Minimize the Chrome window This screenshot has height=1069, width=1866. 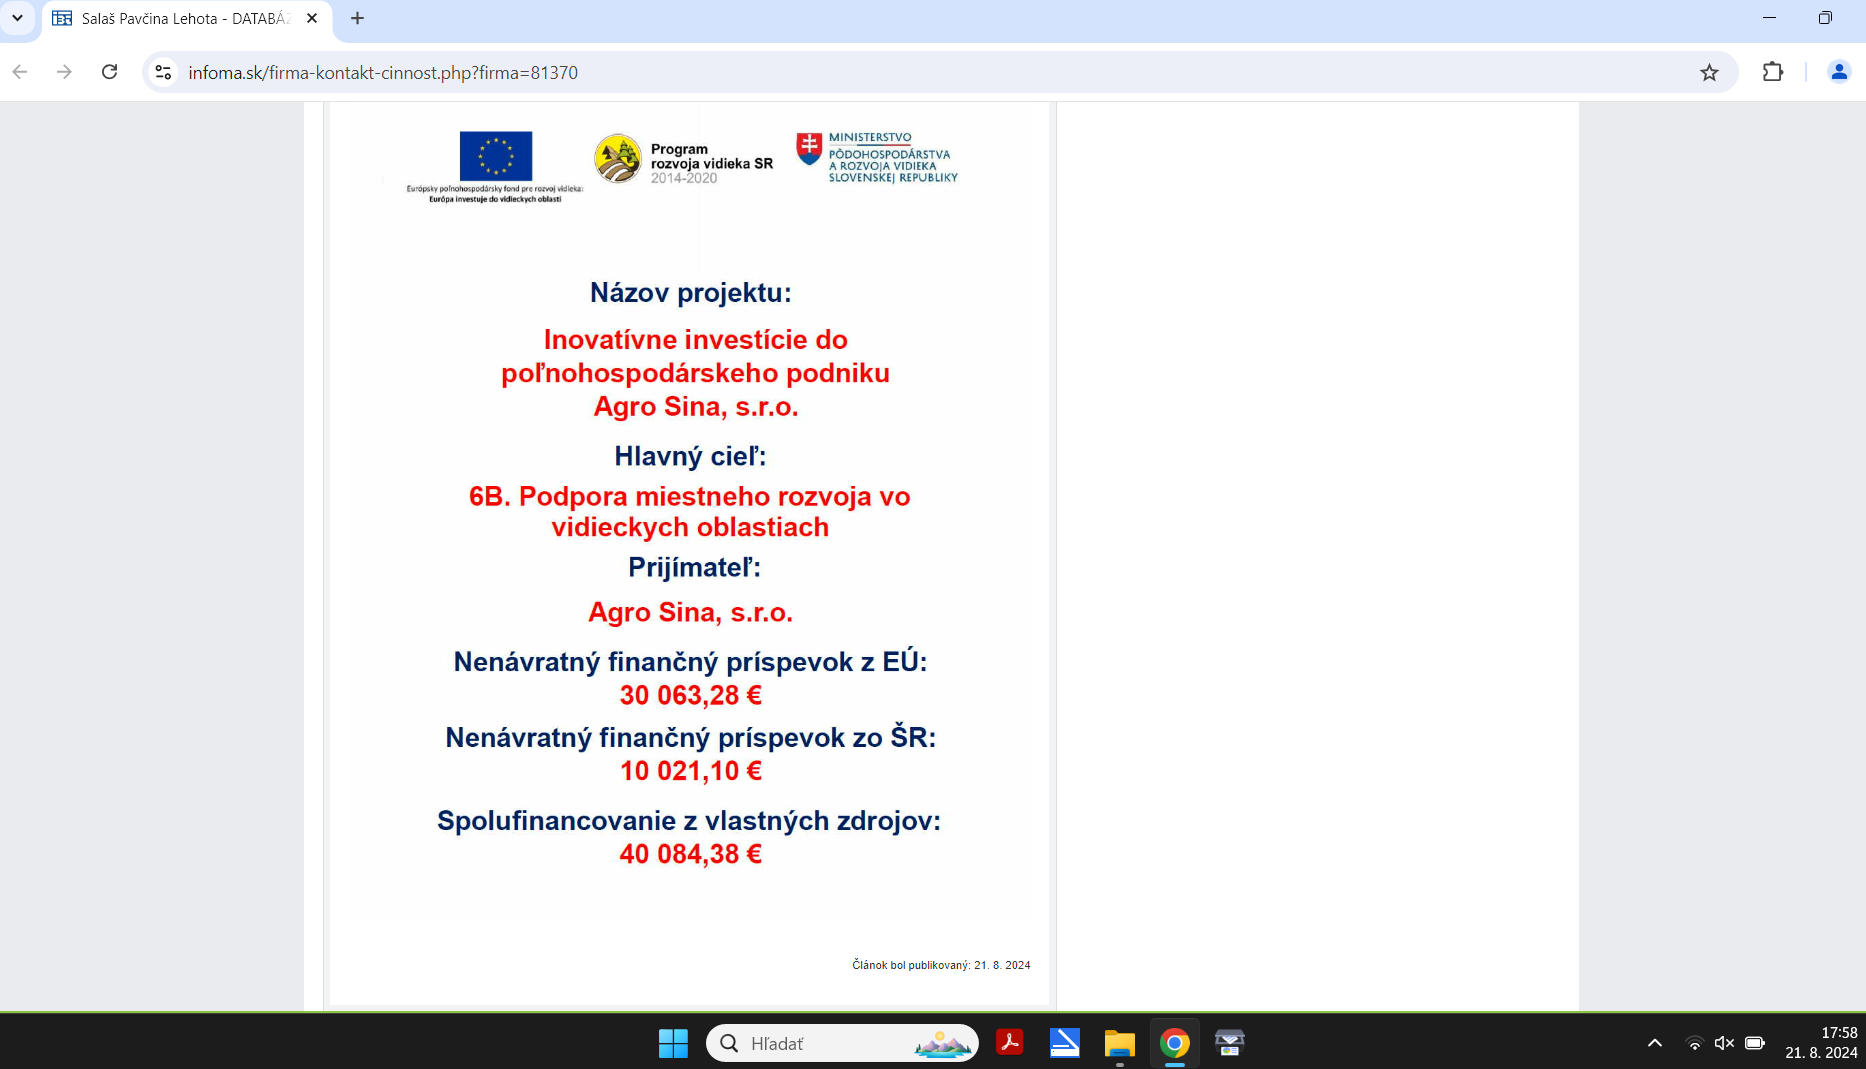(1769, 18)
